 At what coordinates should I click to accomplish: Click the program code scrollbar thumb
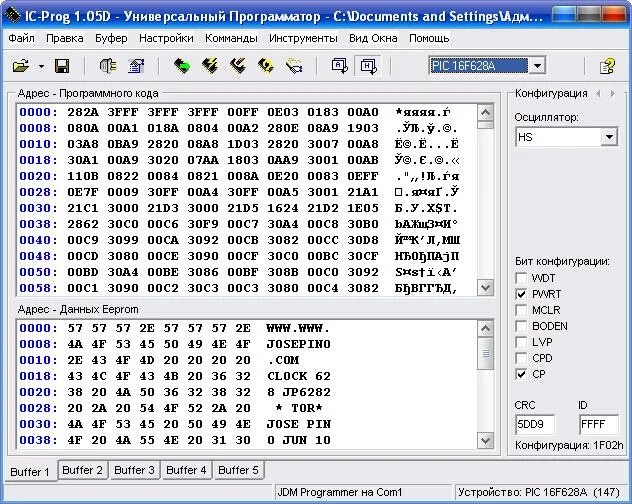485,124
